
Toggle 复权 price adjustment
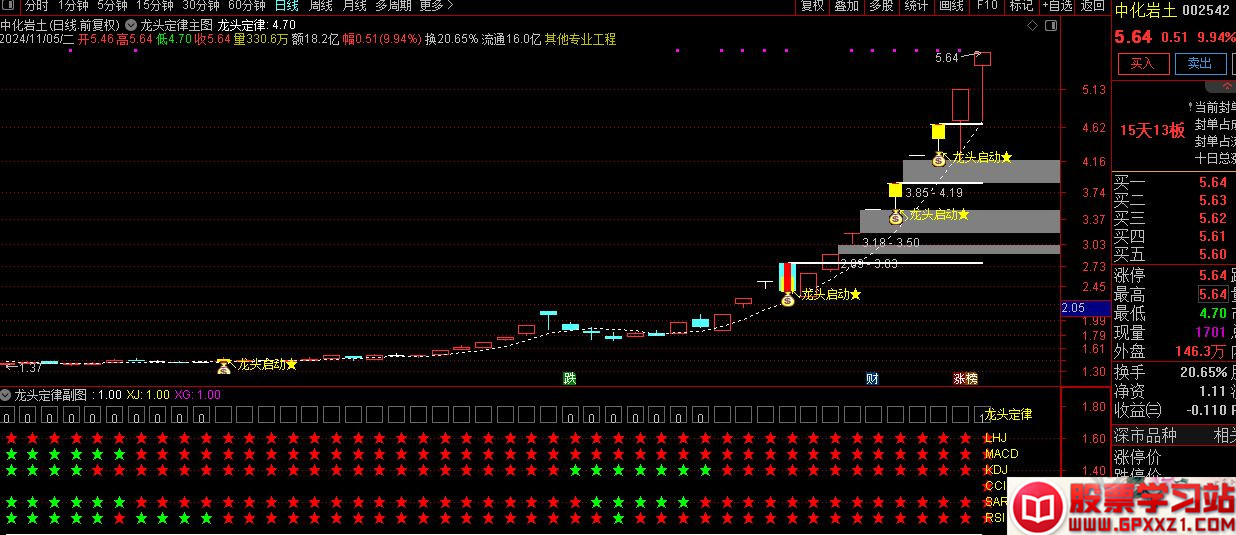click(x=812, y=6)
